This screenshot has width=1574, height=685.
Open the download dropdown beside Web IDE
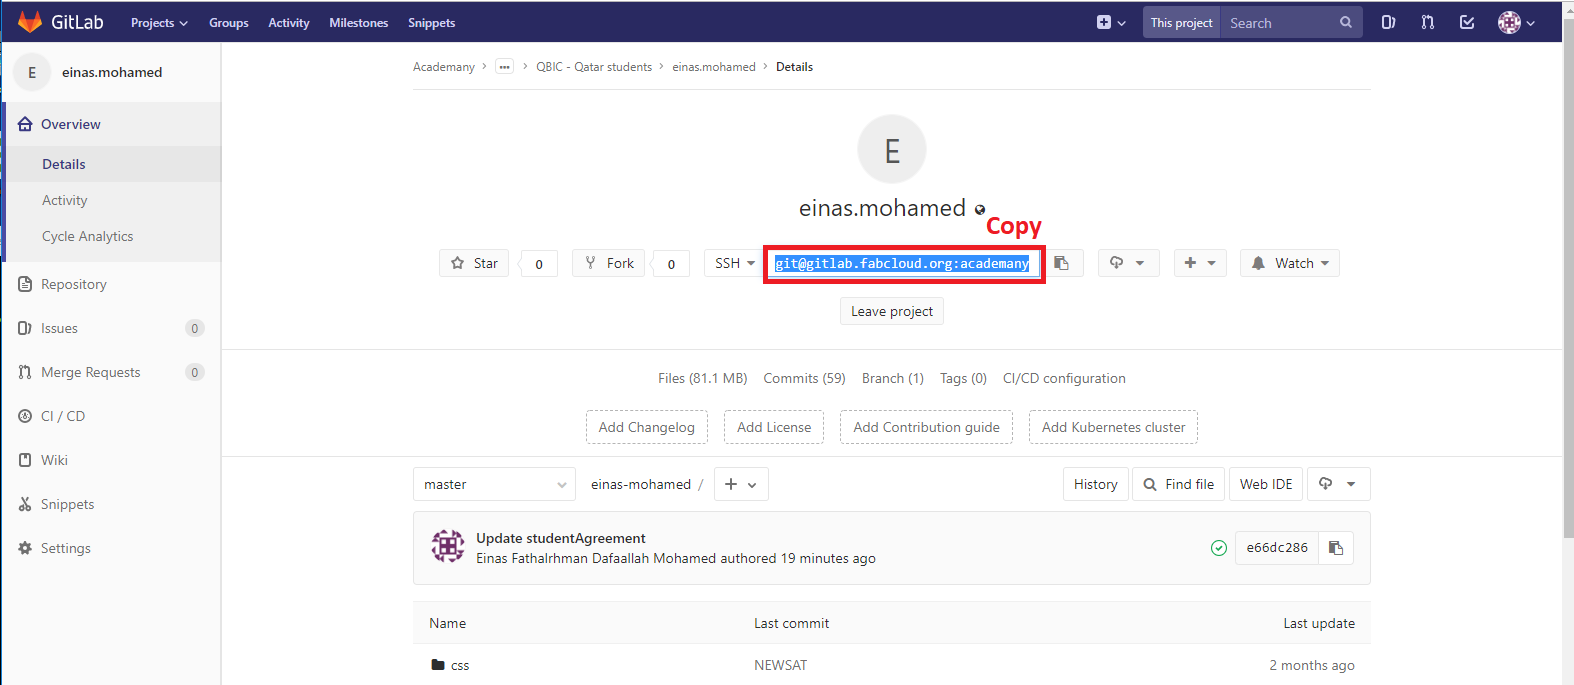coord(1338,484)
